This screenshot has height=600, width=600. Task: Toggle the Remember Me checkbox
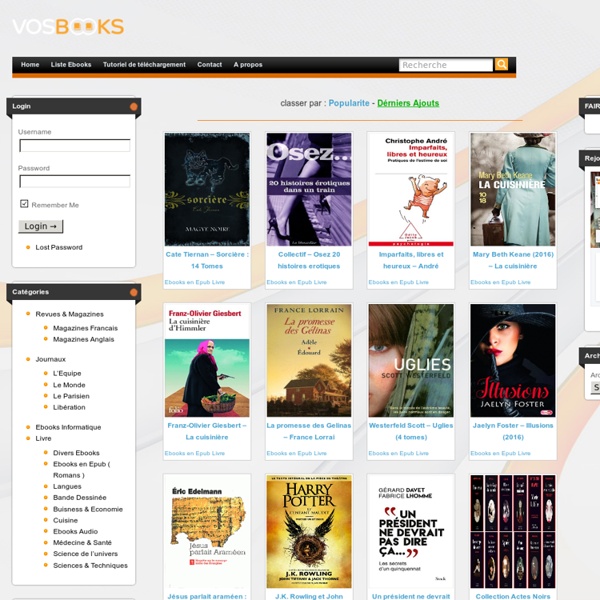tap(24, 204)
